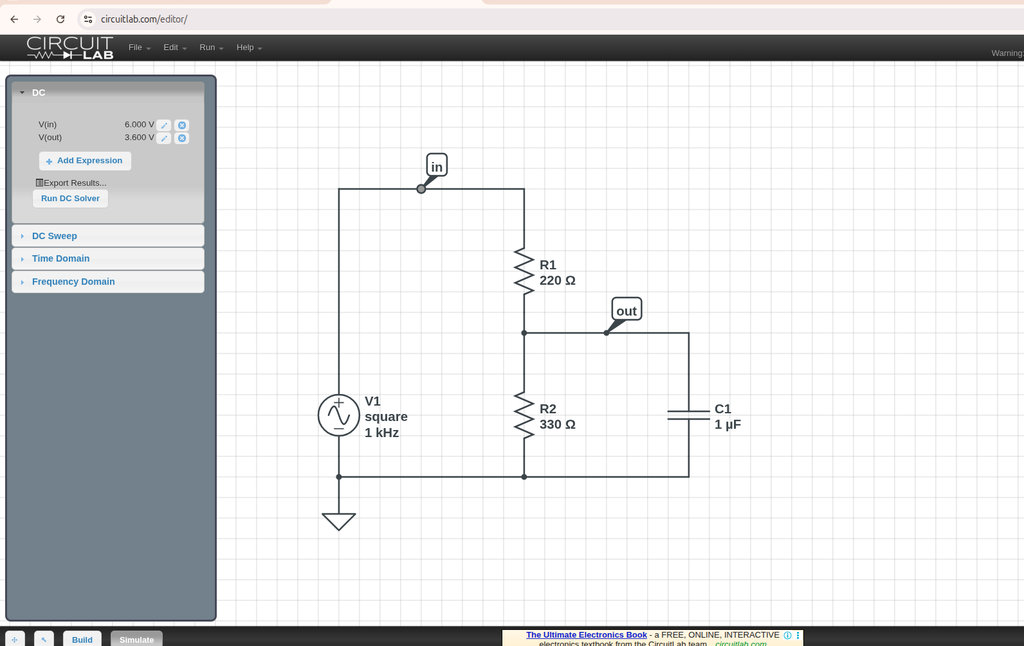1024x646 pixels.
Task: Reload the browser page
Action: 60,19
